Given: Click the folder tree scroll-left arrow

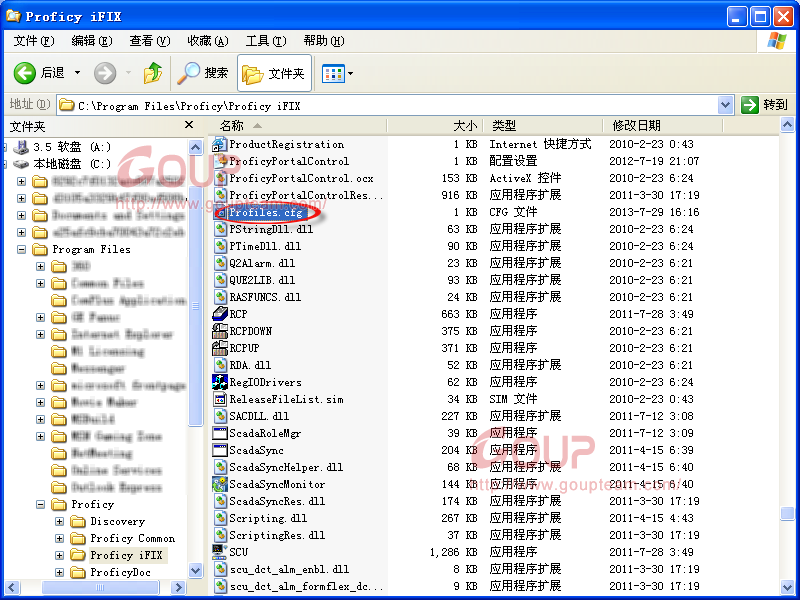Looking at the screenshot, I should tap(12, 587).
